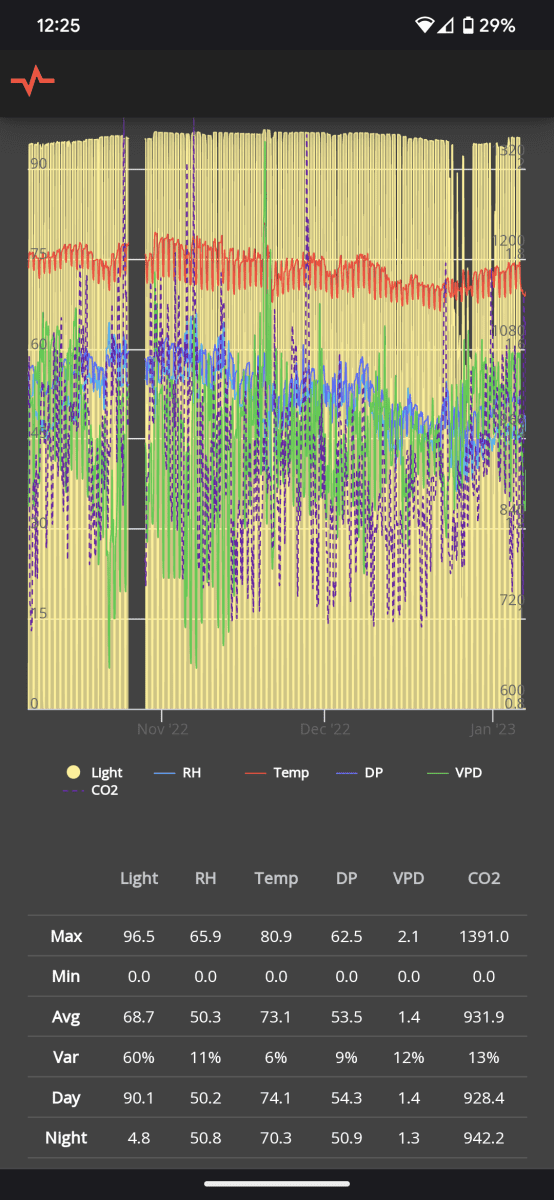Select max DP value 62.5

point(346,937)
